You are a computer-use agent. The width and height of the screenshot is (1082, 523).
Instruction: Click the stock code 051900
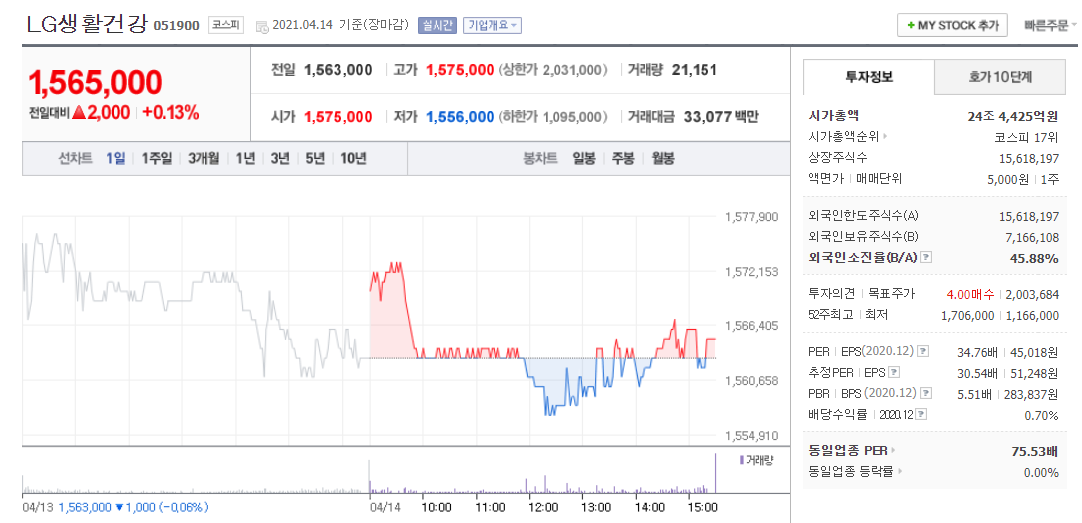[176, 26]
